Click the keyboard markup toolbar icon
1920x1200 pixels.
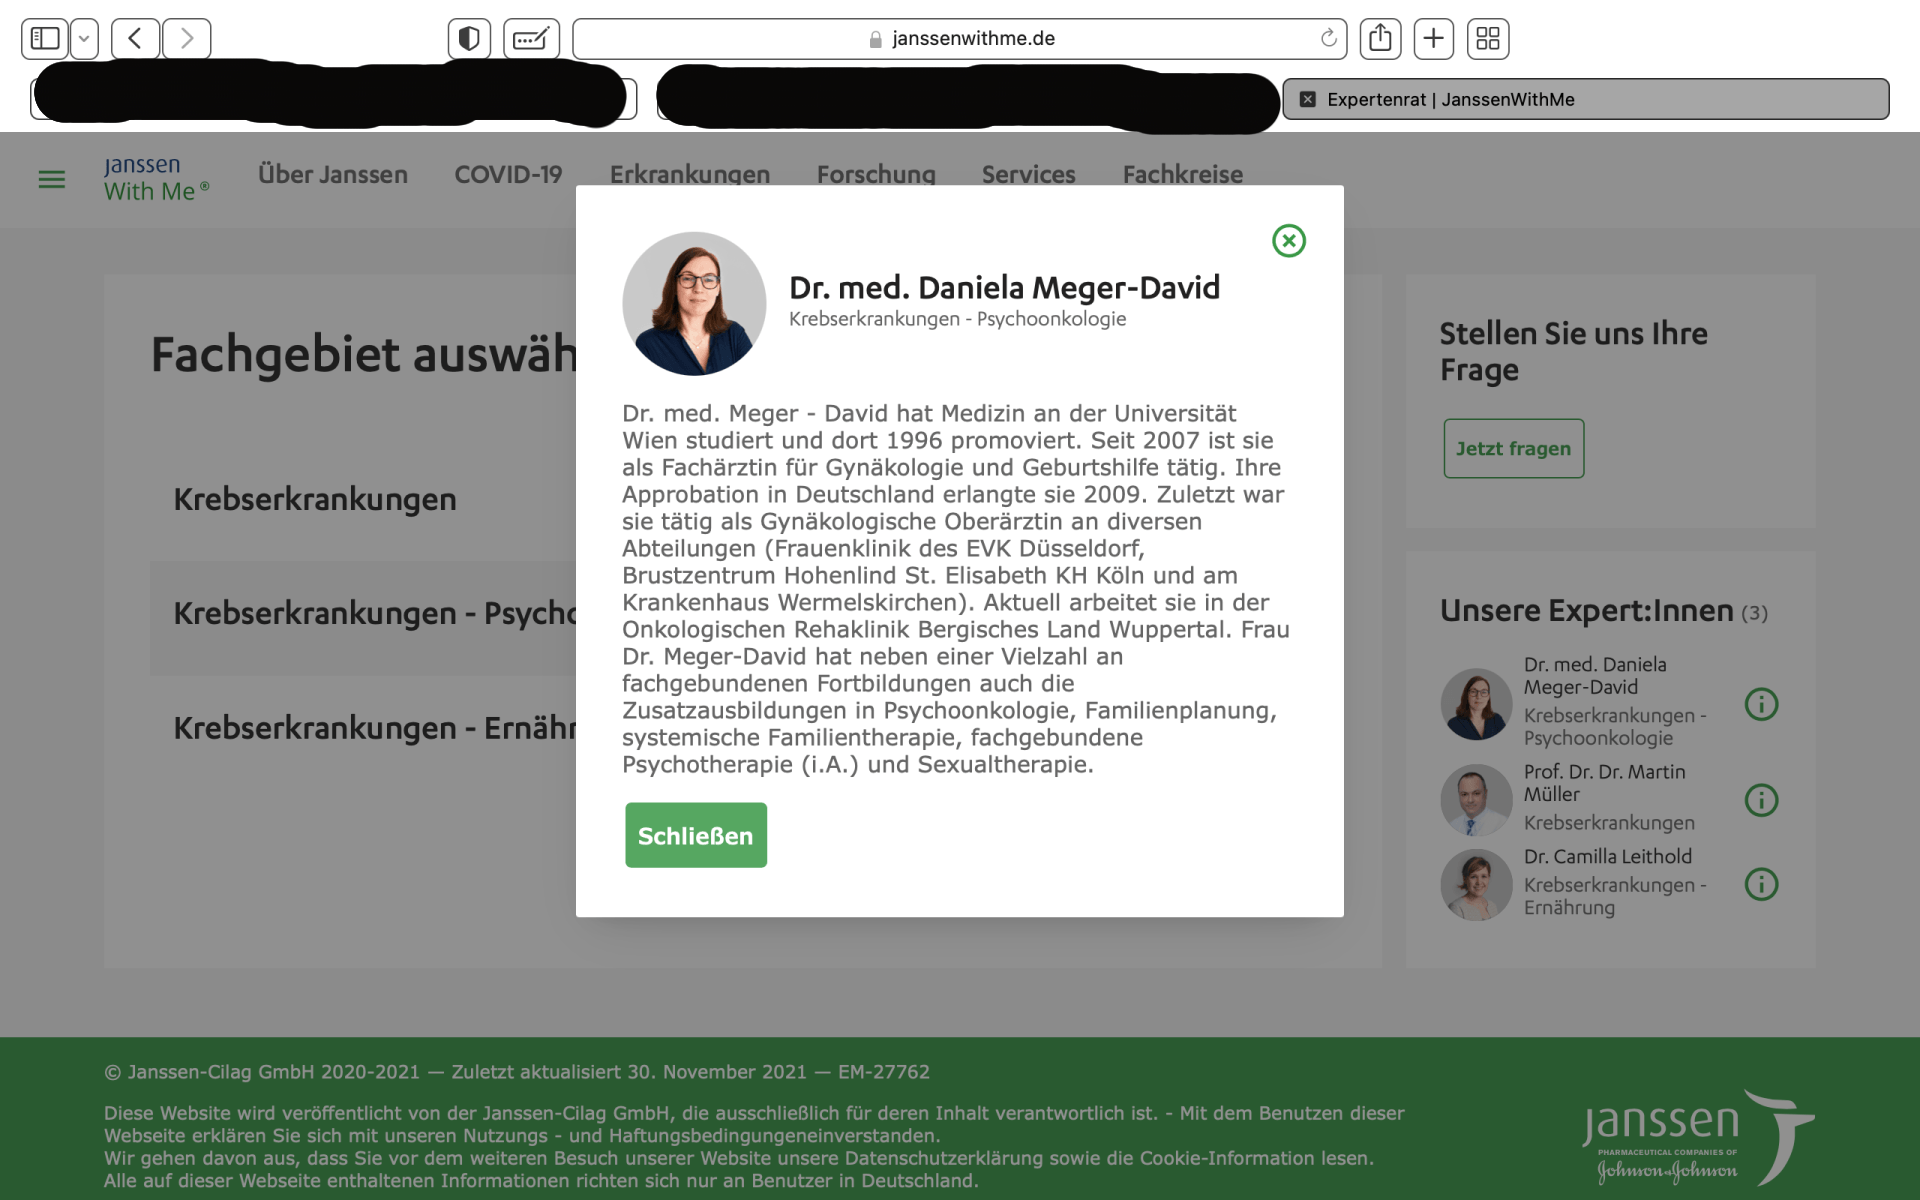click(x=531, y=39)
